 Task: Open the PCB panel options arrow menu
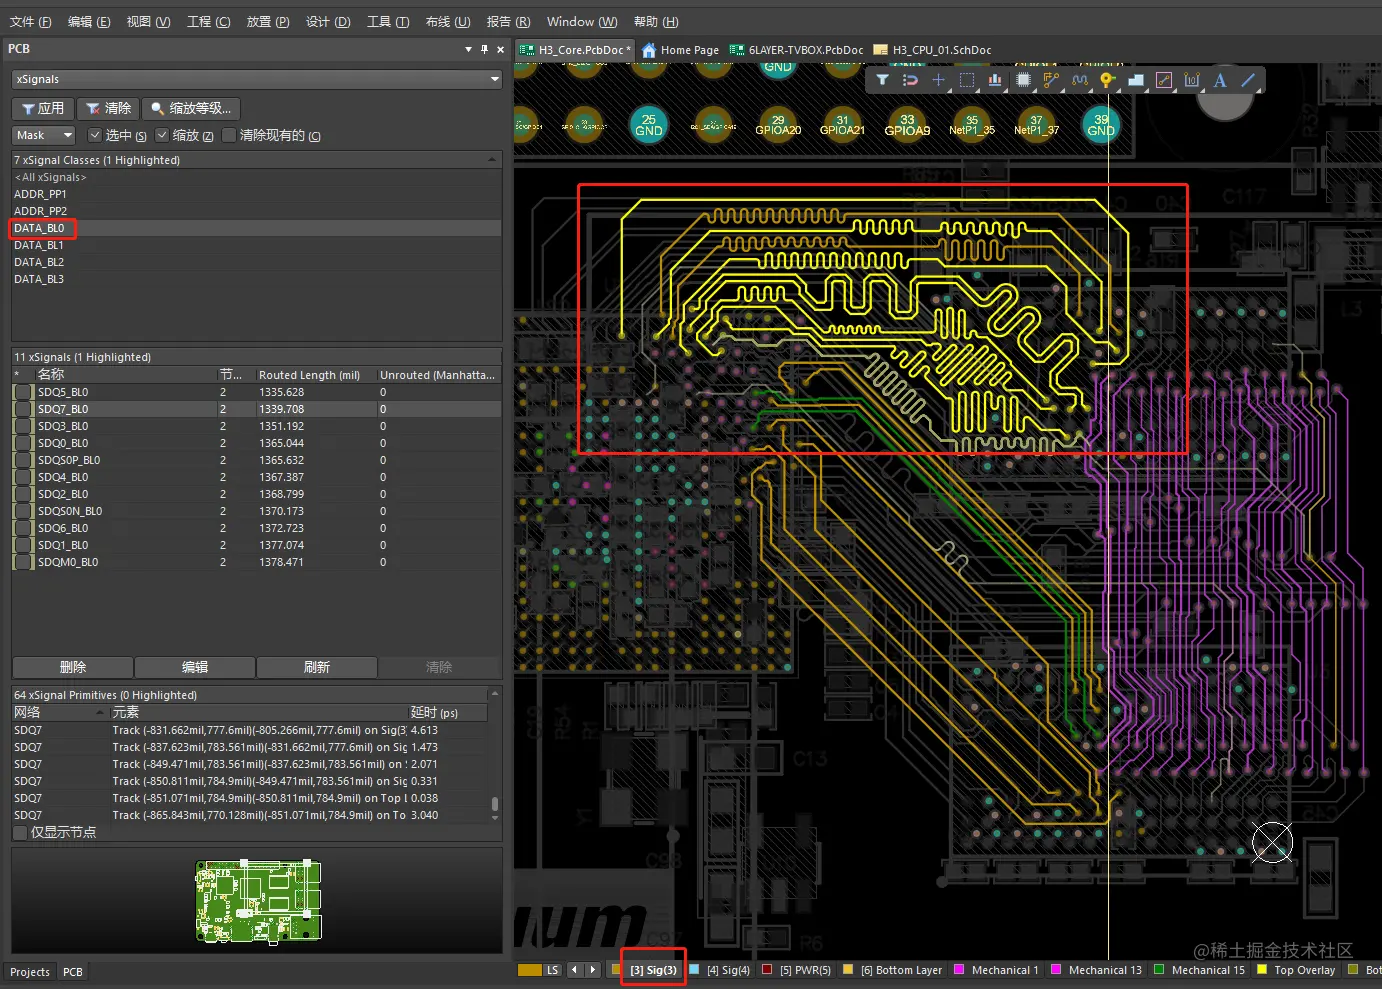tap(468, 49)
